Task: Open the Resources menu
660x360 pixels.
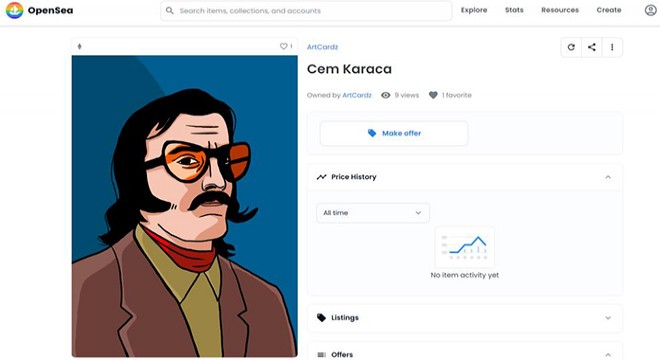Action: pos(560,10)
